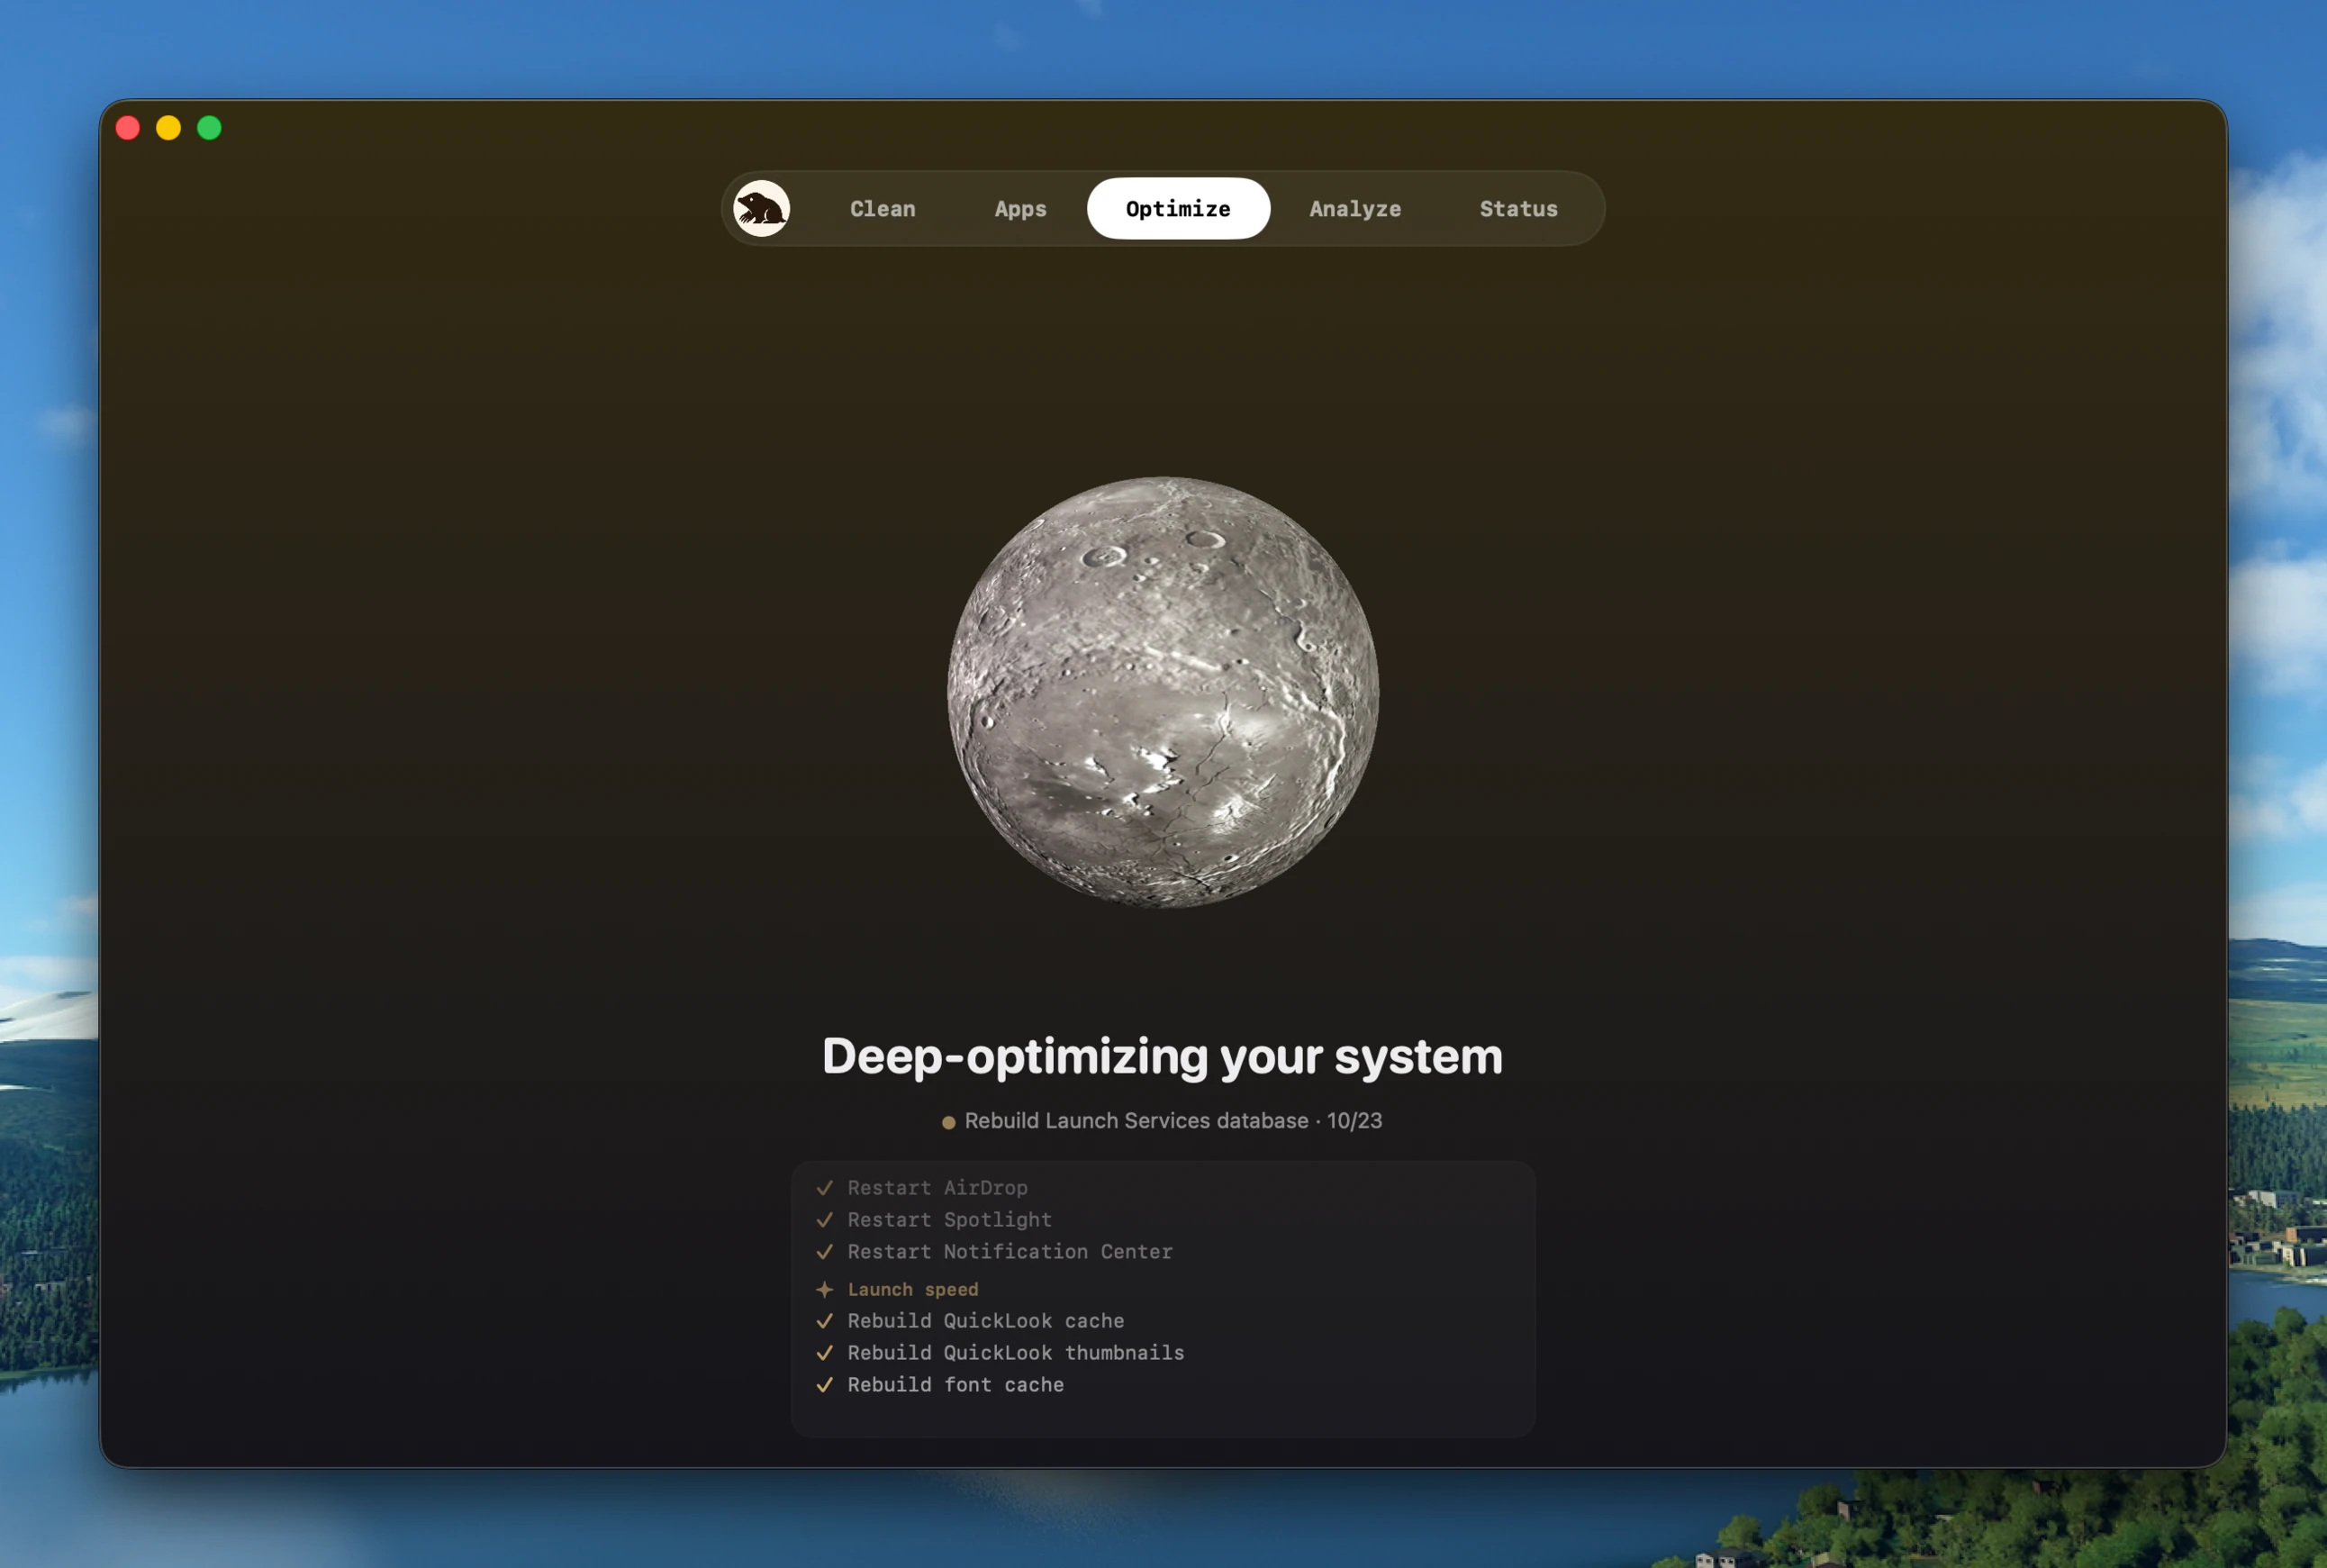Switch to the Clean tab
Viewport: 2327px width, 1568px height.
tap(882, 209)
